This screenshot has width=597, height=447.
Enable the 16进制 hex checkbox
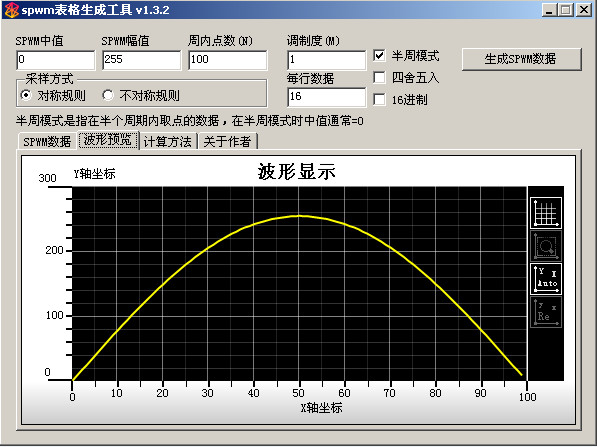click(x=379, y=99)
